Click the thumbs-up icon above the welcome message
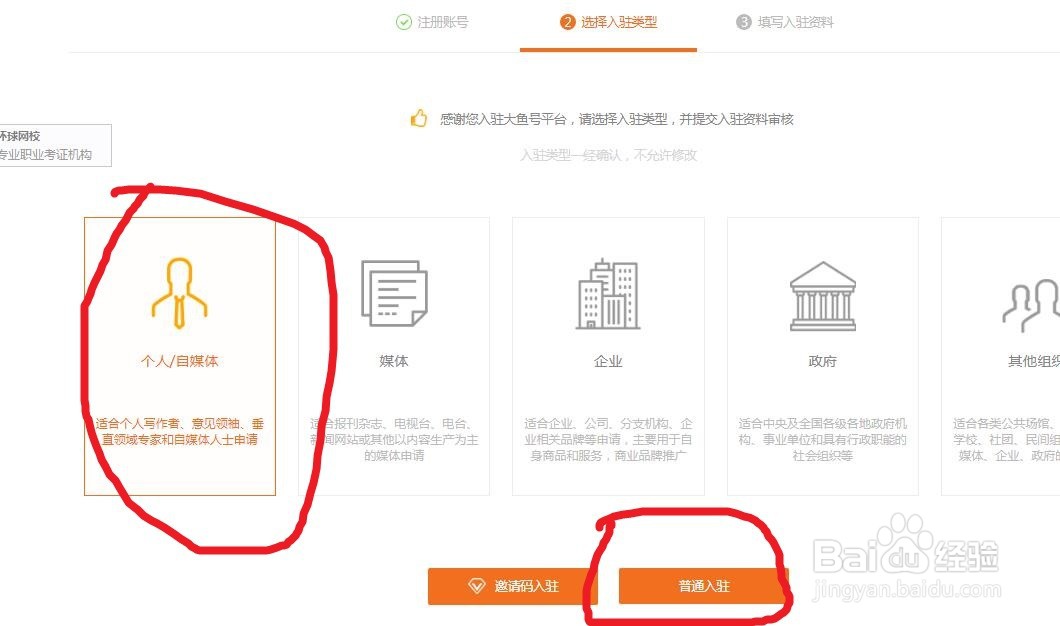The width and height of the screenshot is (1060, 626). coord(417,118)
